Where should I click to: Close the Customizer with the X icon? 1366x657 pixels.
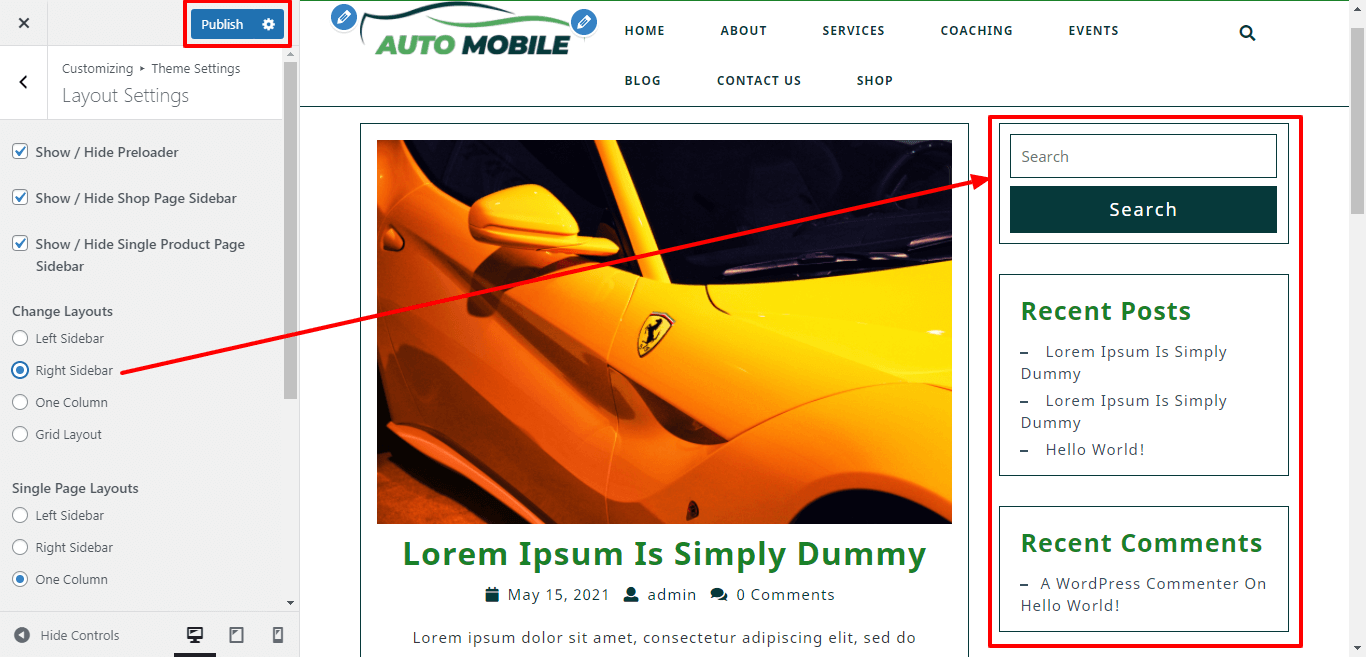(x=24, y=23)
